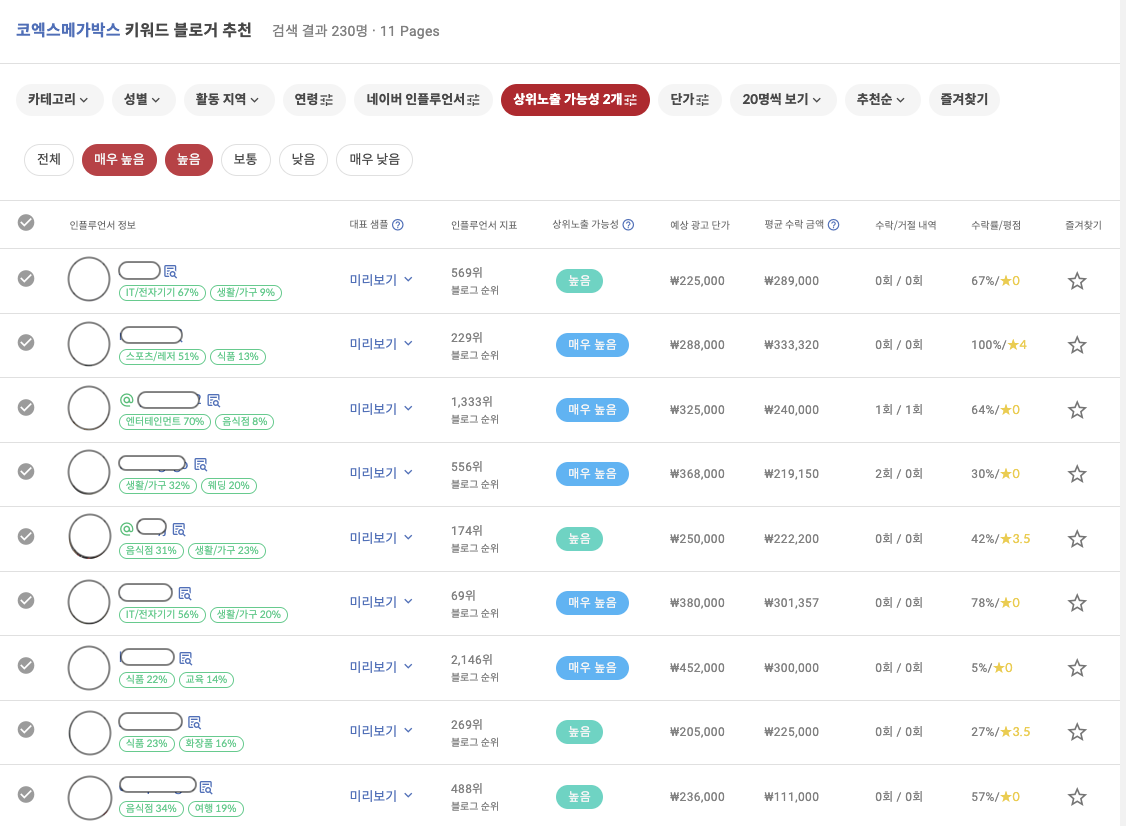Open the 상위노출 가능성 2개 filter
The height and width of the screenshot is (826, 1126).
575,100
